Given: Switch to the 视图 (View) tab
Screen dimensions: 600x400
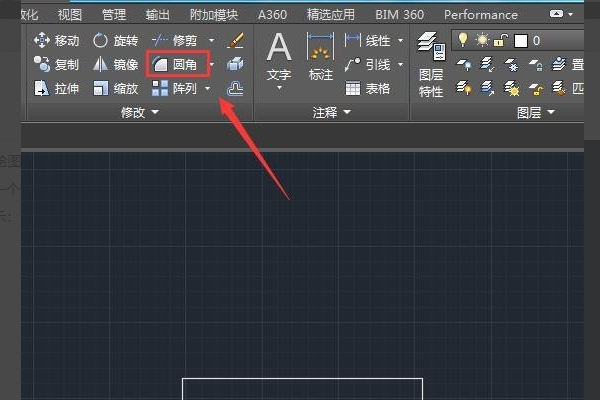Looking at the screenshot, I should point(70,15).
